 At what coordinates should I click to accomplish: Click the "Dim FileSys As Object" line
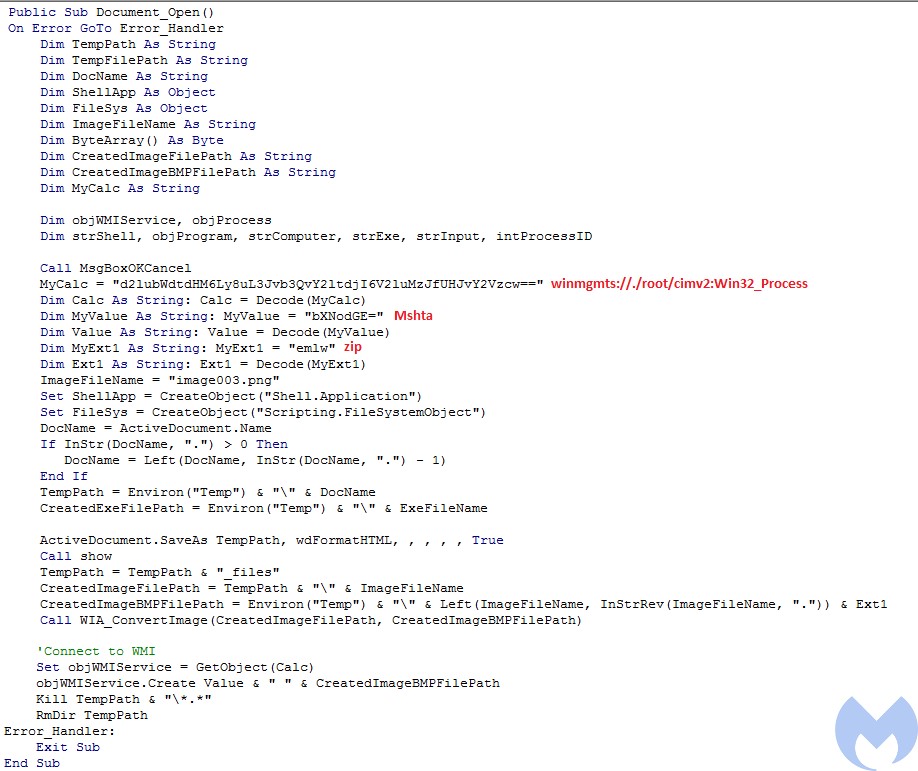[124, 108]
